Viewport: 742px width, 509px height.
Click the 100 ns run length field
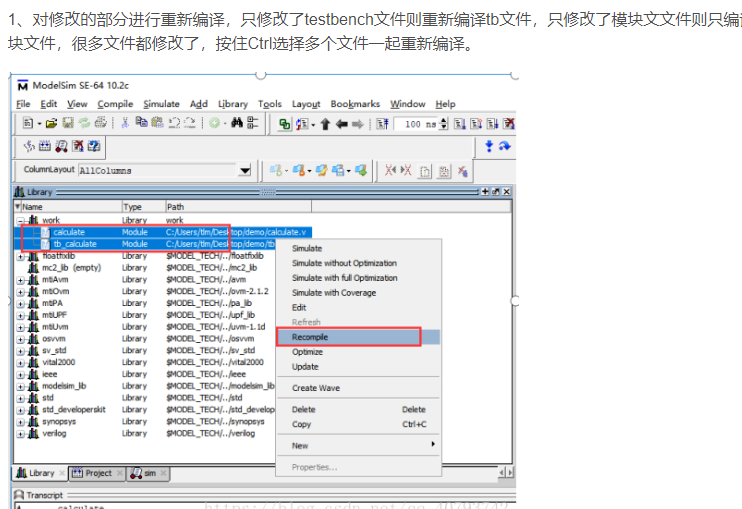pyautogui.click(x=416, y=124)
